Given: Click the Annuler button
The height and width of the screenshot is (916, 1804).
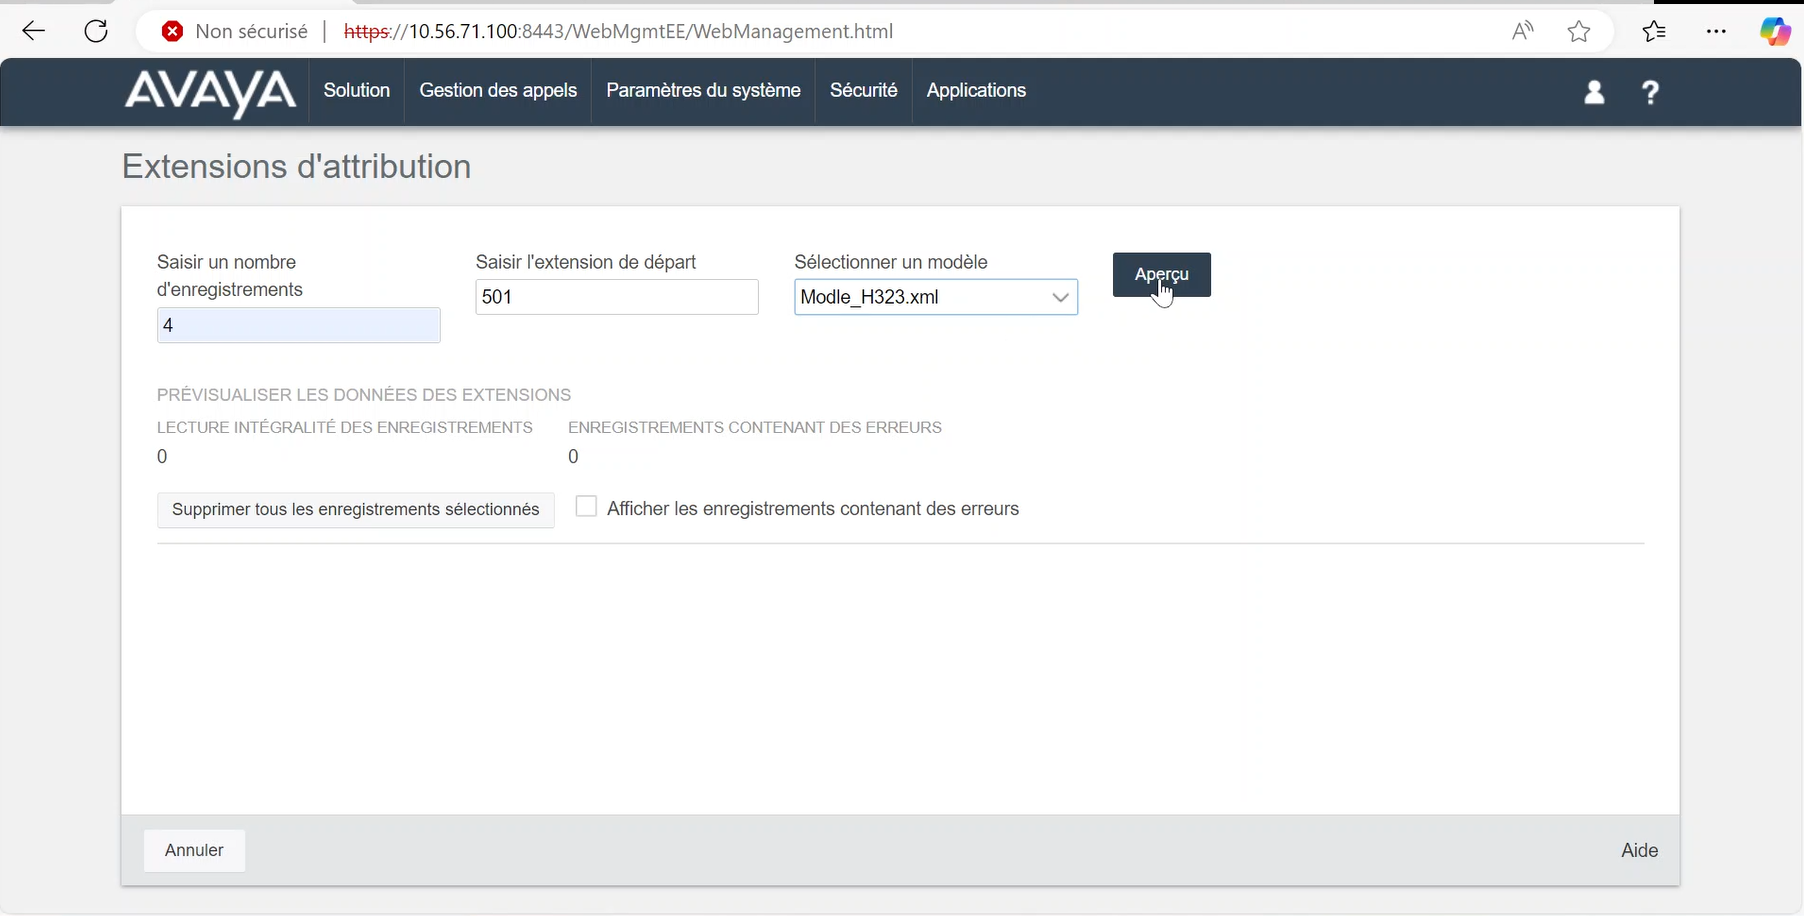Looking at the screenshot, I should pyautogui.click(x=194, y=850).
